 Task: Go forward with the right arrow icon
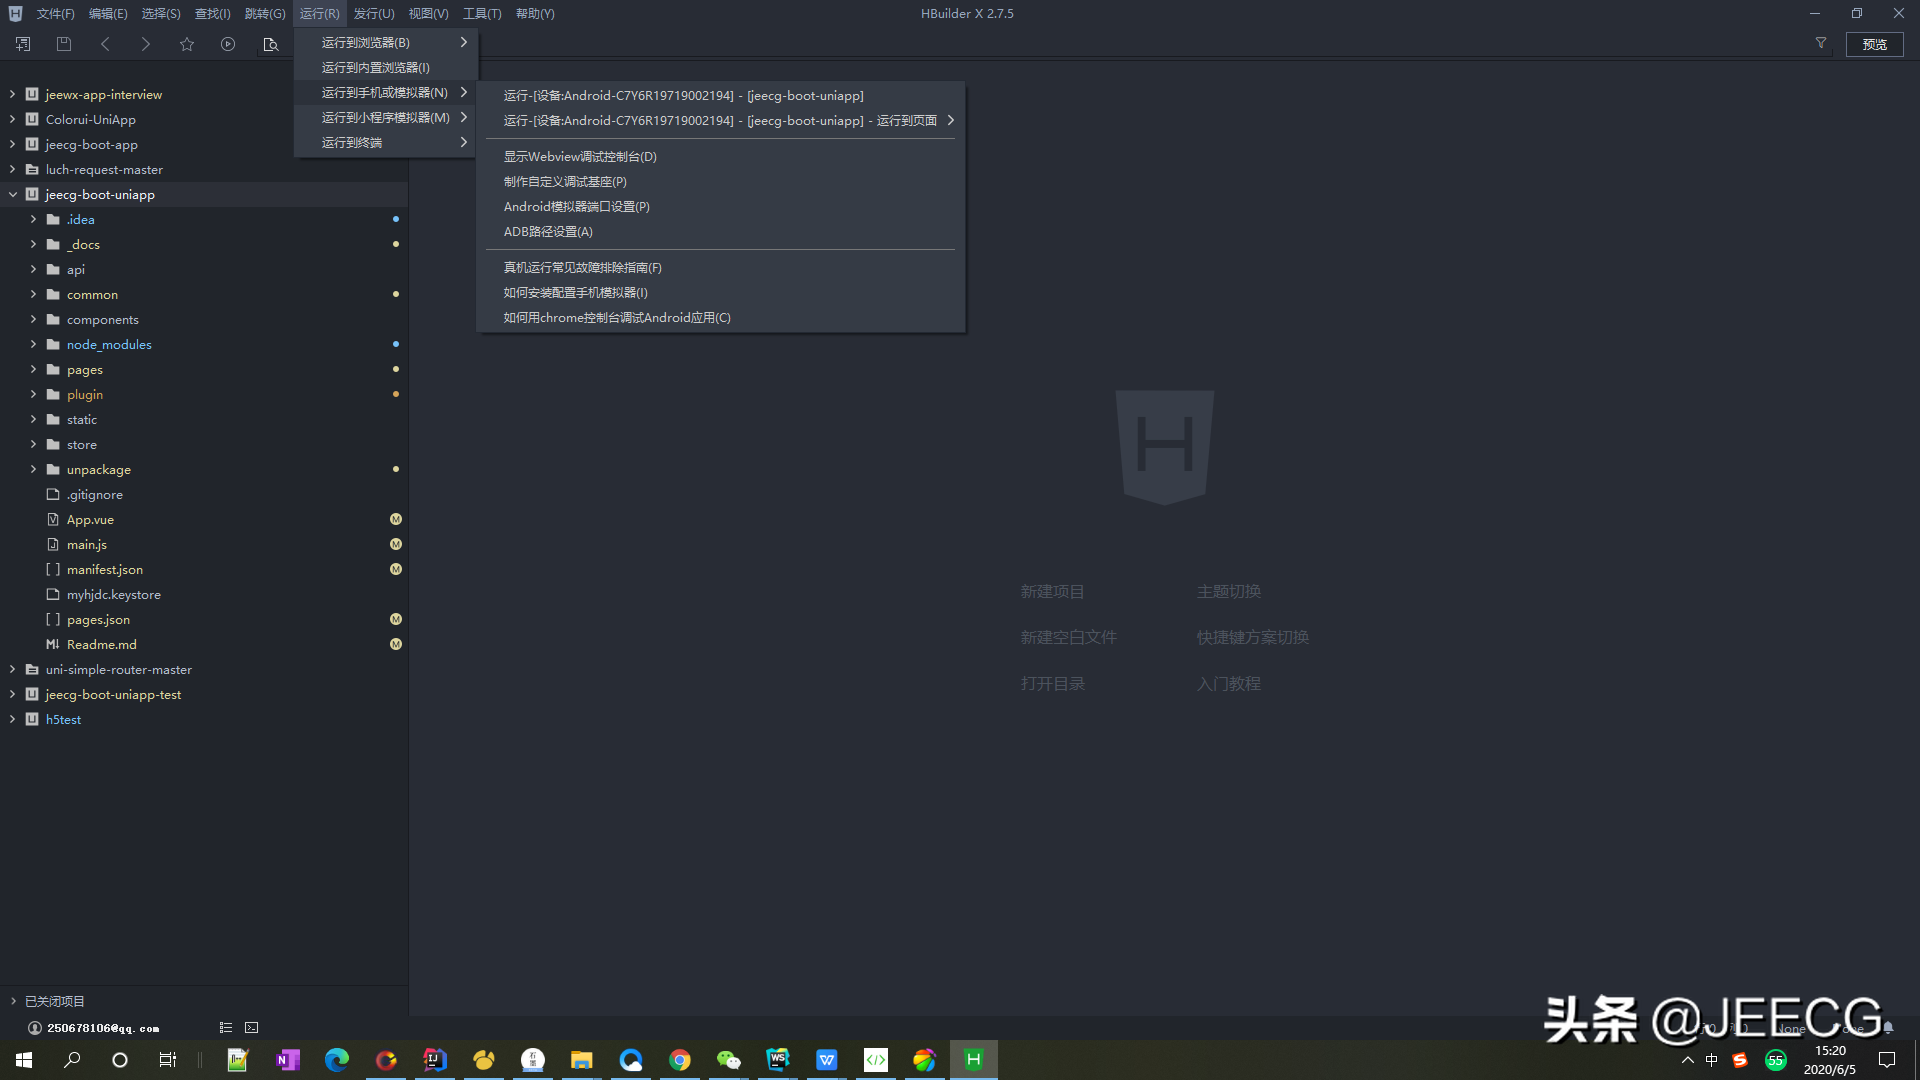[146, 44]
